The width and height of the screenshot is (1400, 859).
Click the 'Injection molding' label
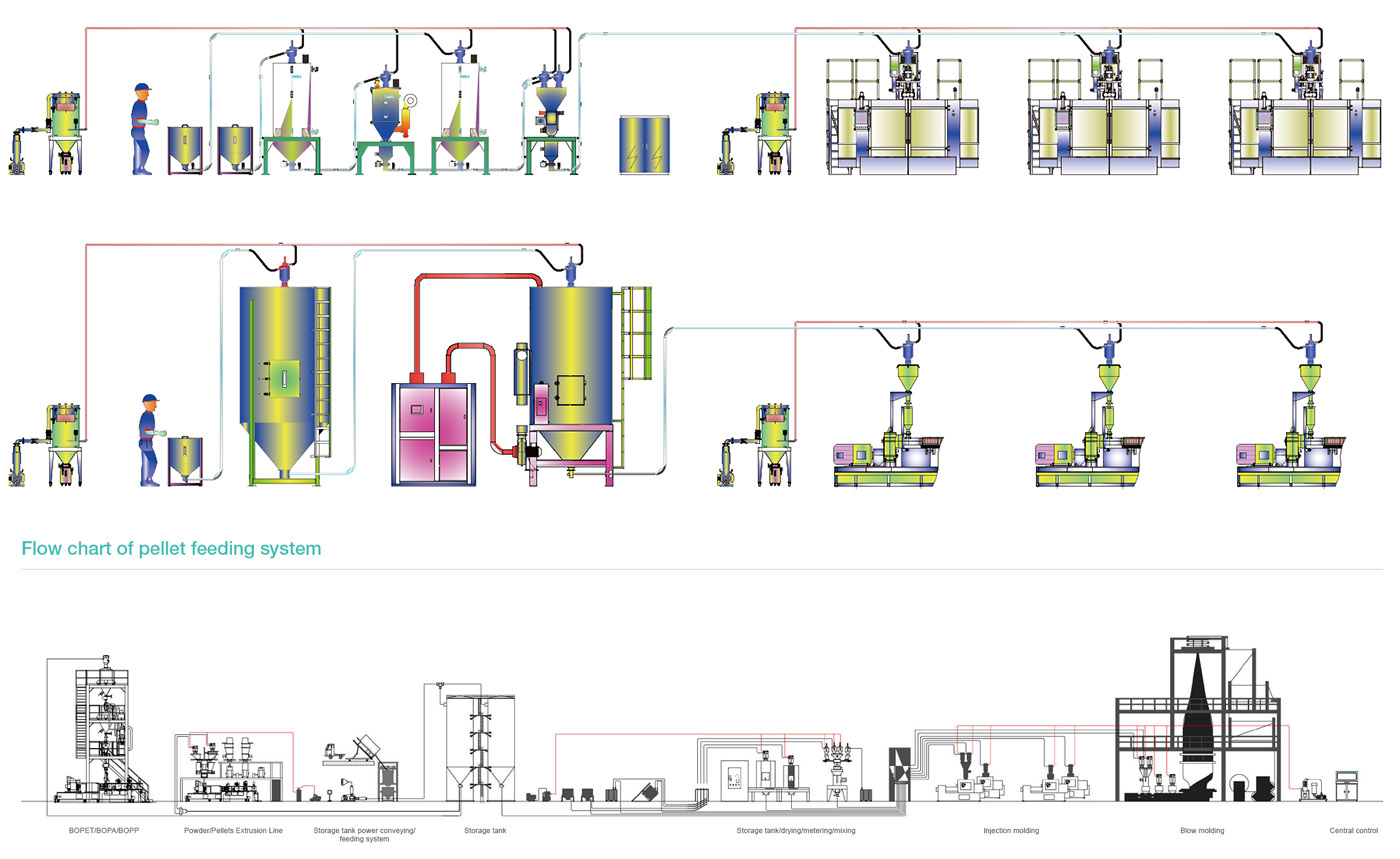pos(1011,831)
